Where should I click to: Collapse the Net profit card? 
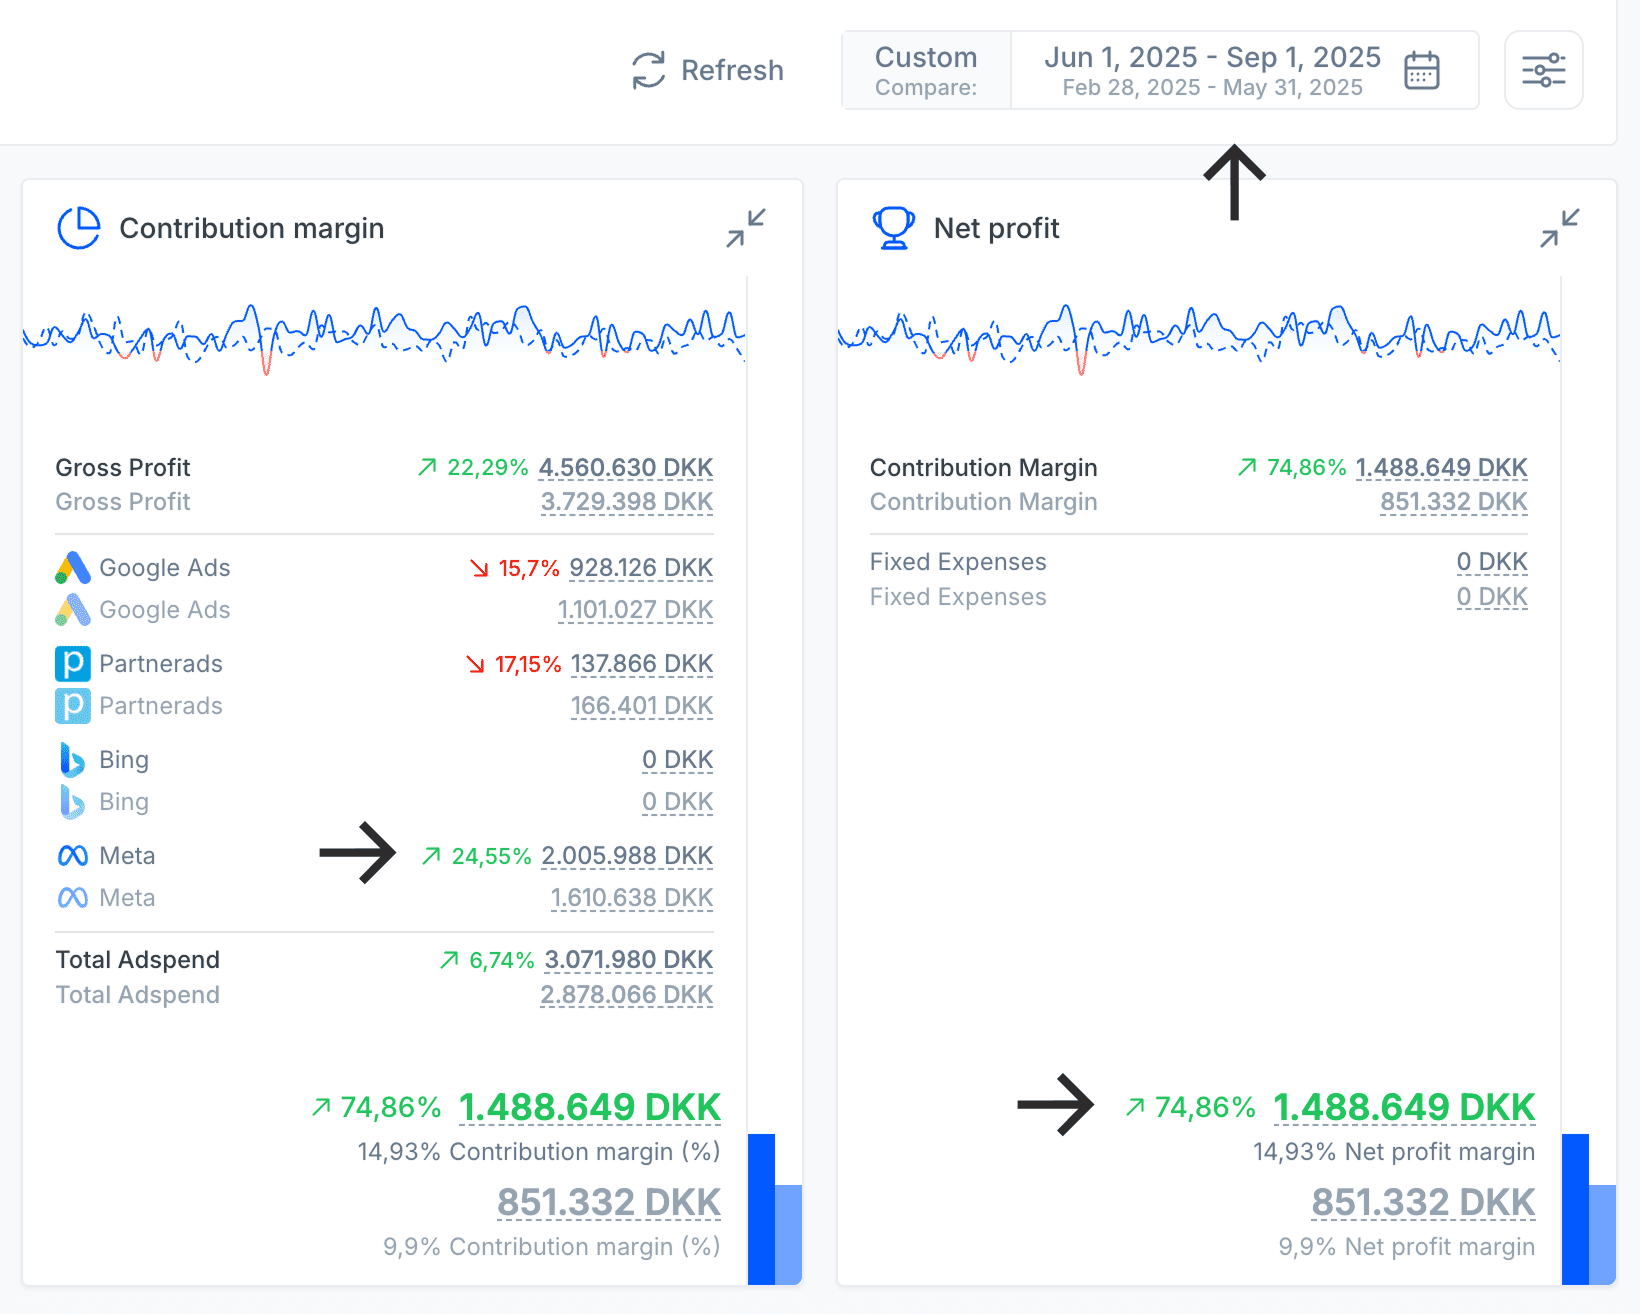[x=1560, y=228]
